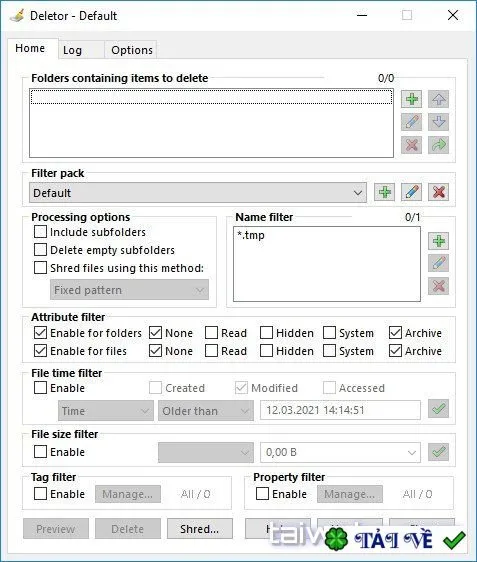Click Manage... button in Tag filter
The width and height of the screenshot is (477, 562).
click(128, 494)
